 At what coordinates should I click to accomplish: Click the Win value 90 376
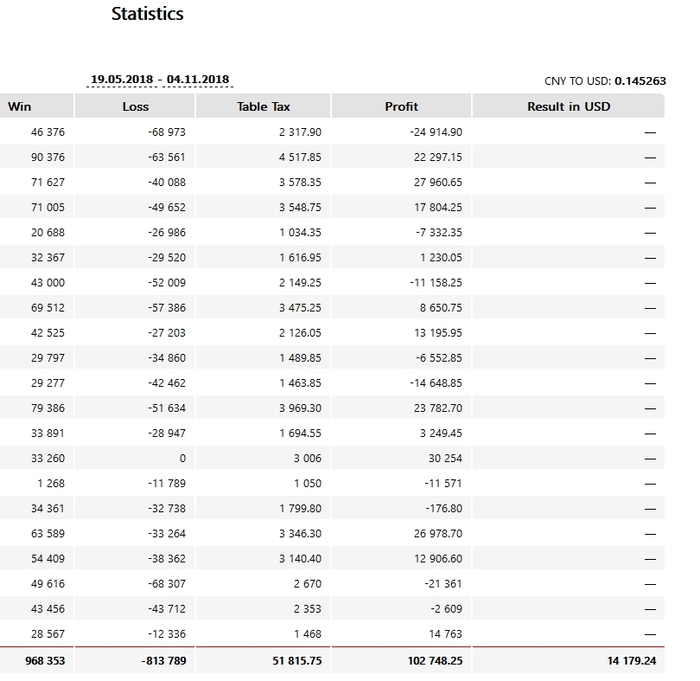pos(48,157)
